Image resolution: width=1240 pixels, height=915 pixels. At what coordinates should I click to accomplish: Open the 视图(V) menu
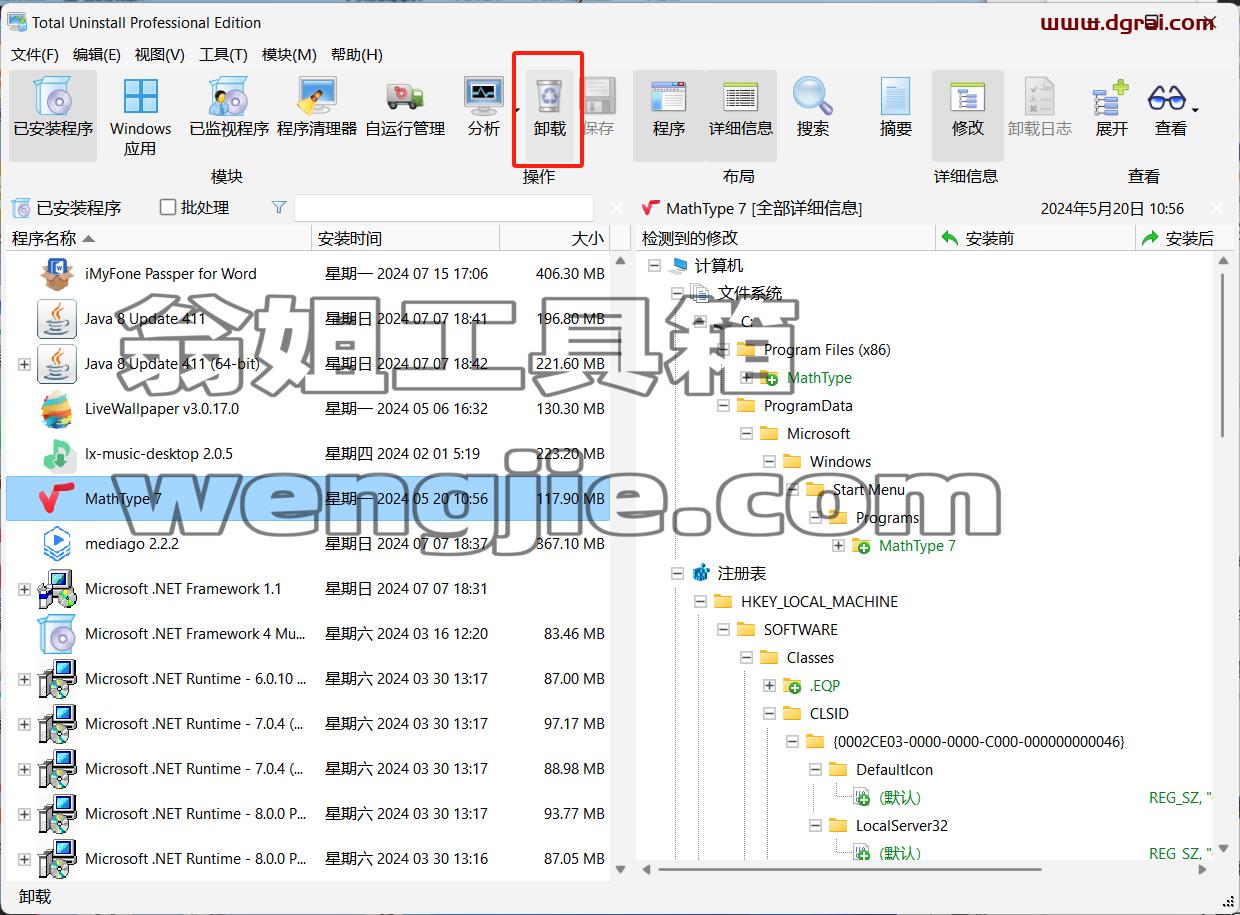pos(160,55)
